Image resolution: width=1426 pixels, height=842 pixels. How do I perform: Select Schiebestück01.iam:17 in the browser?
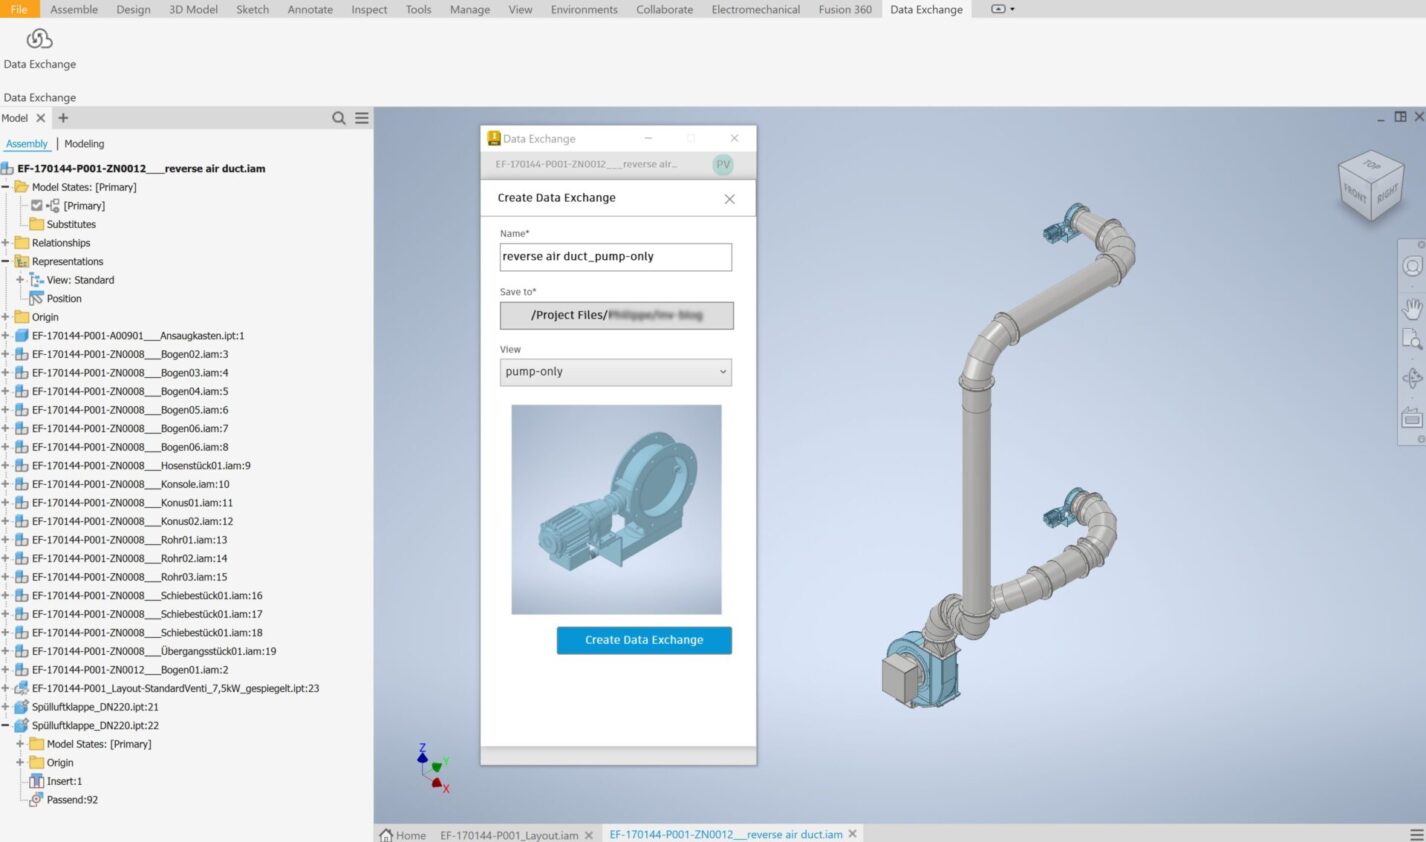click(147, 614)
